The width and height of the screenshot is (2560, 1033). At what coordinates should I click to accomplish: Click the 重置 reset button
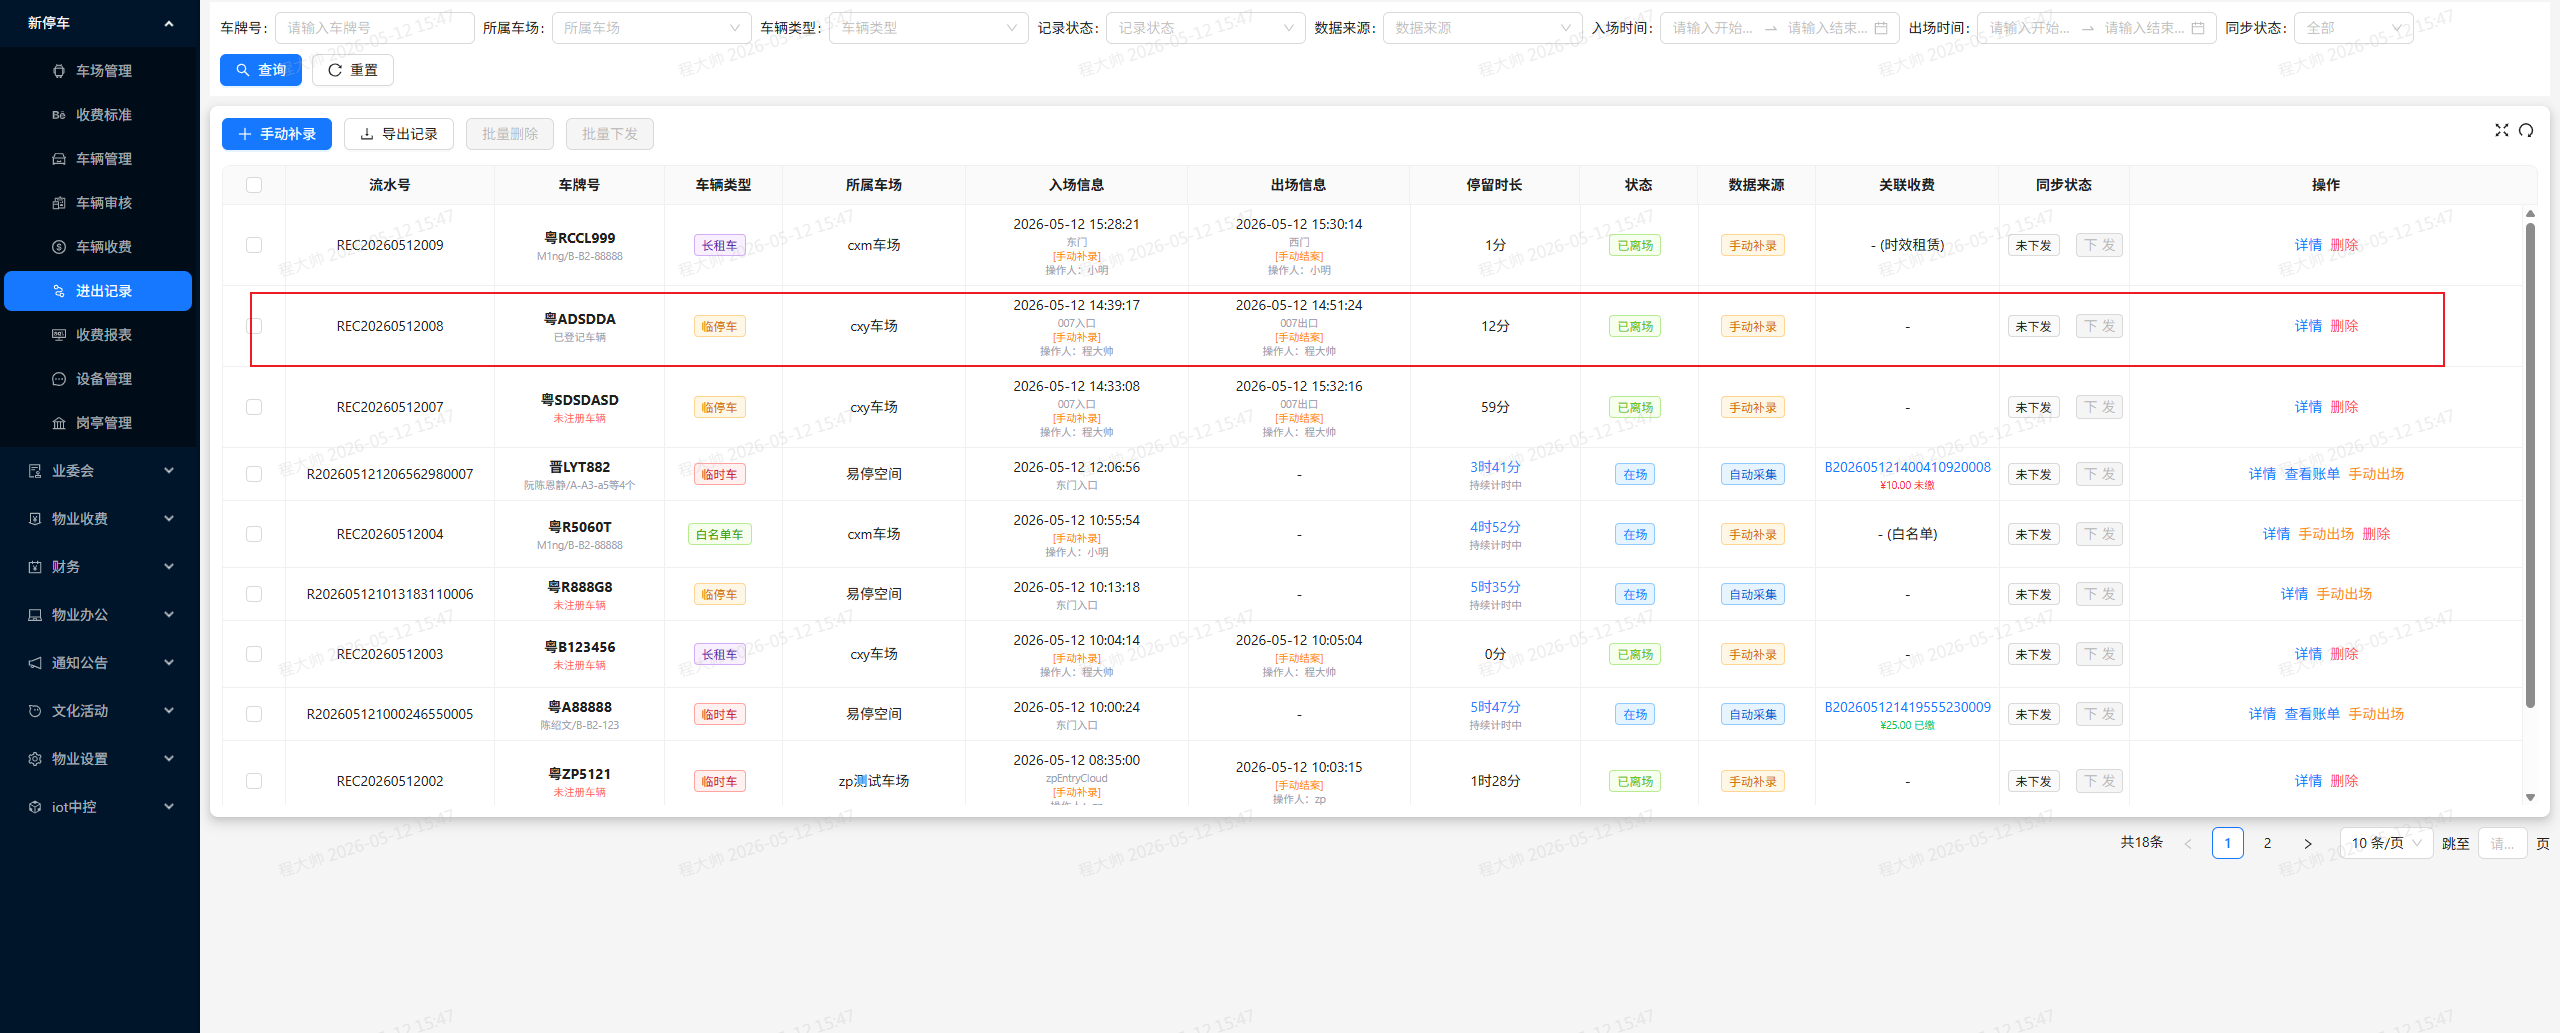pos(353,70)
